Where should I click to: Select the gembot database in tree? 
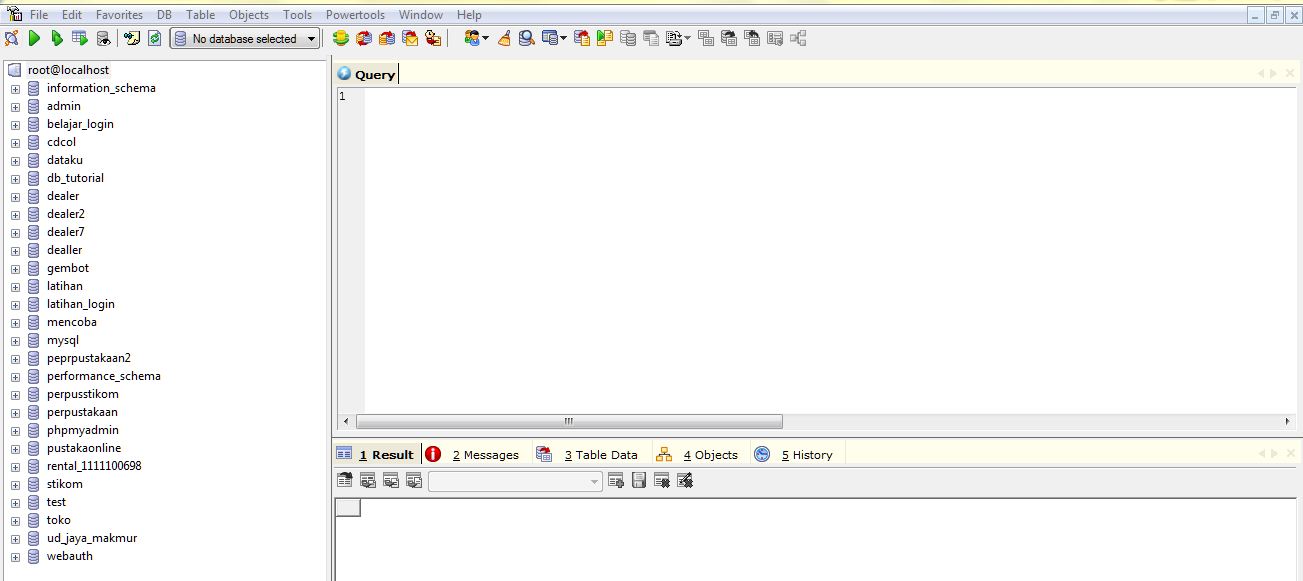pyautogui.click(x=68, y=268)
